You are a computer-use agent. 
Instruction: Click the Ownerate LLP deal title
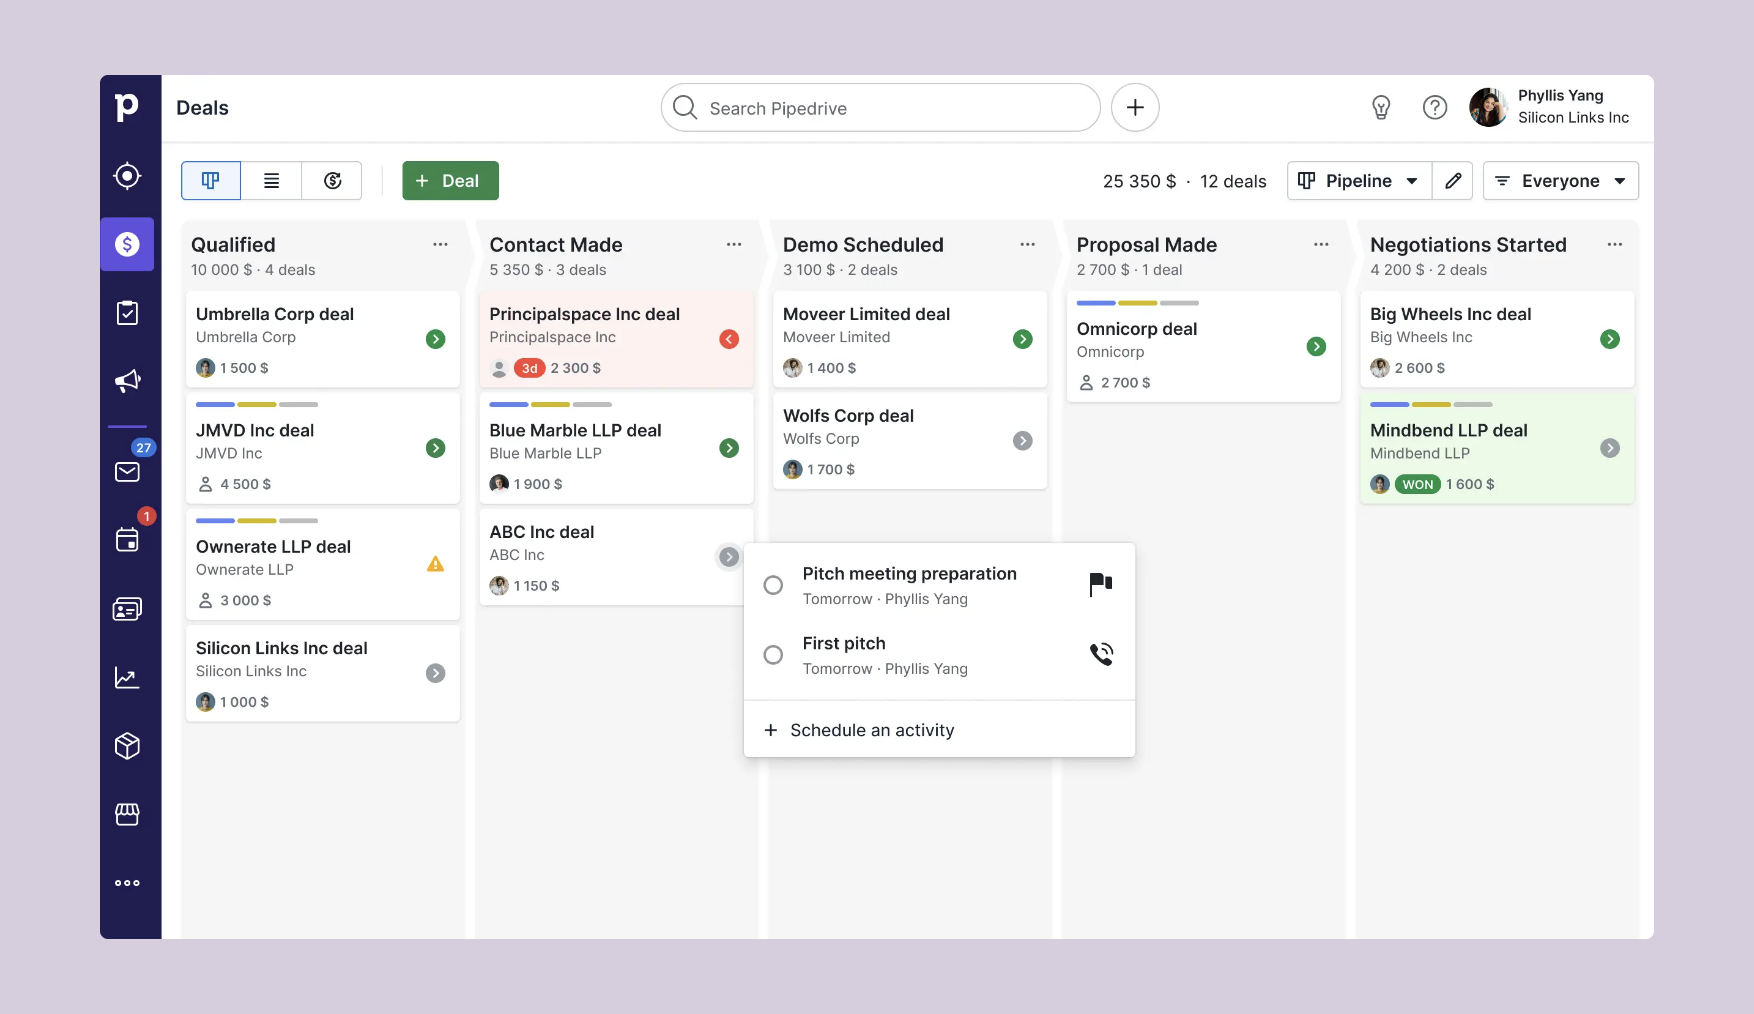[x=273, y=547]
